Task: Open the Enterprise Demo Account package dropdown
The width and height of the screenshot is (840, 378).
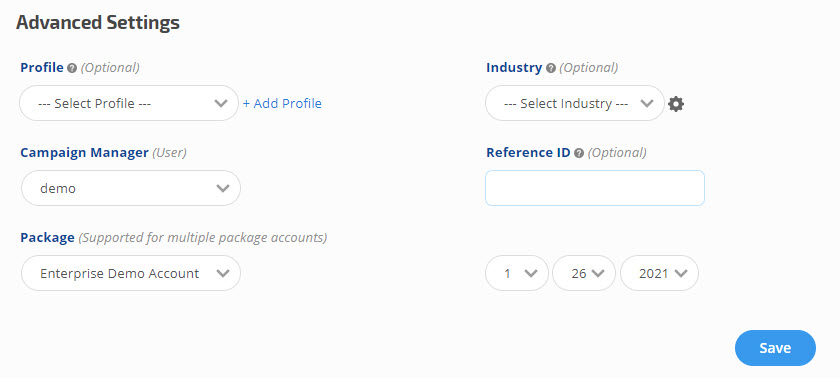Action: tap(131, 273)
